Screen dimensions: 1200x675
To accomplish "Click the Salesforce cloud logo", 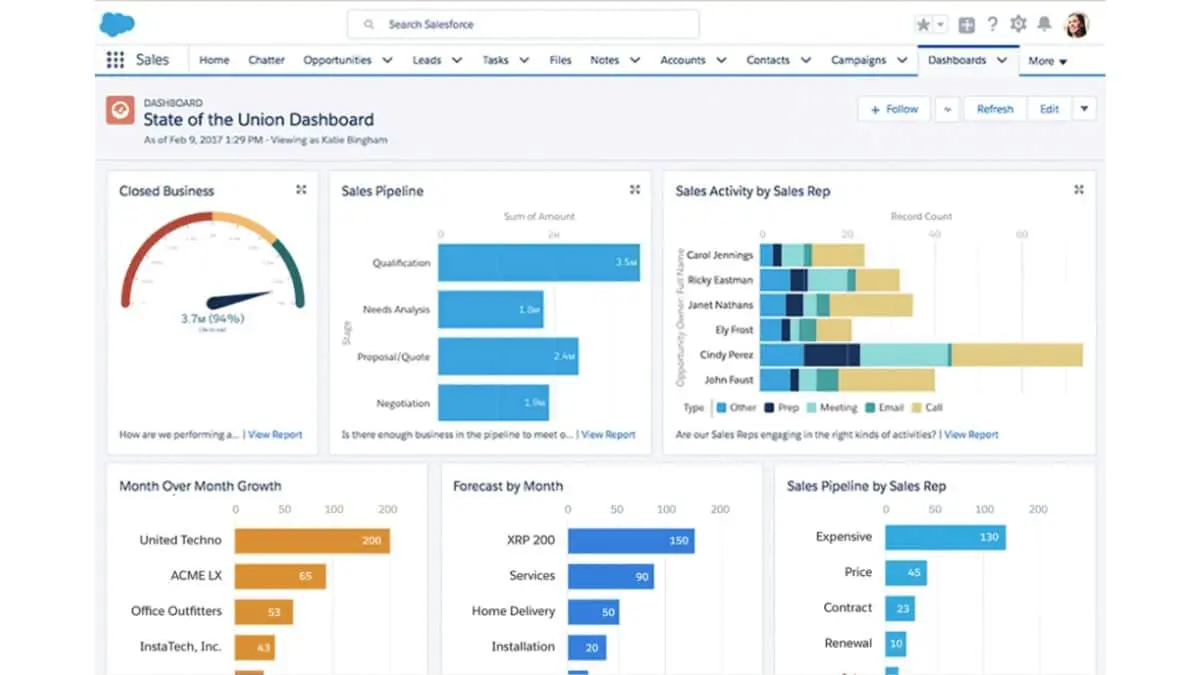I will [117, 24].
